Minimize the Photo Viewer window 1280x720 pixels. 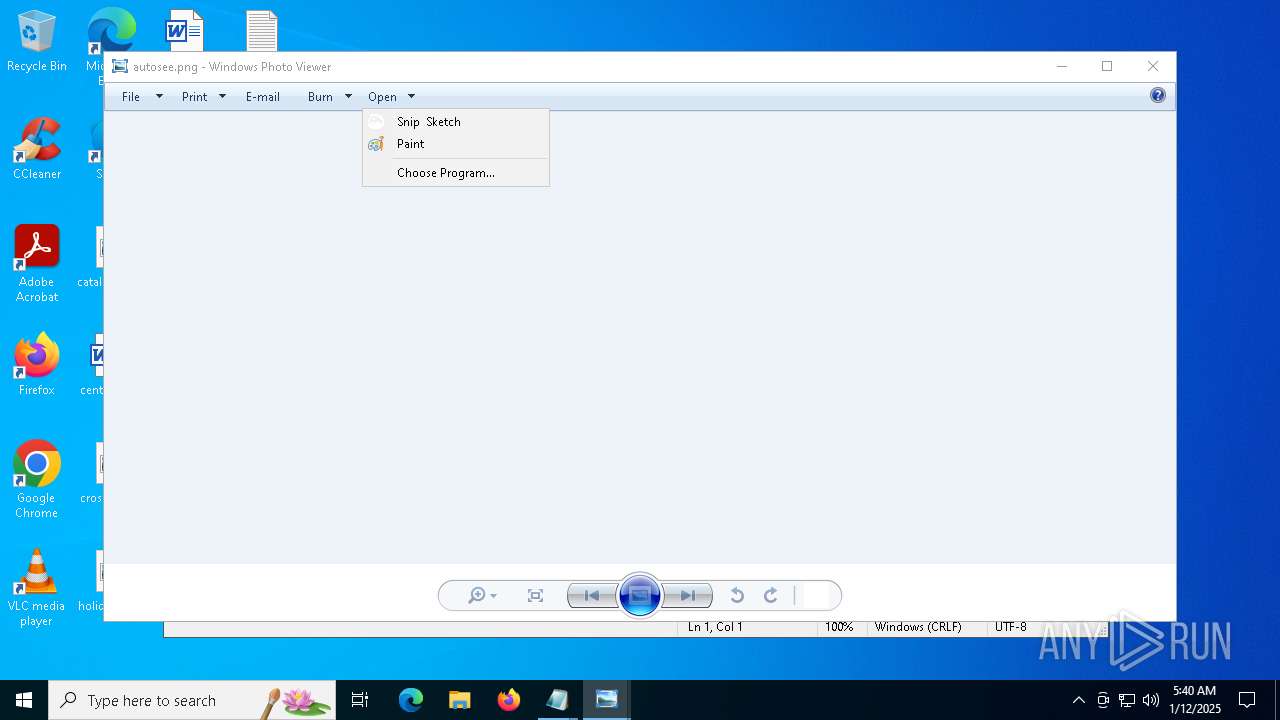point(1062,67)
